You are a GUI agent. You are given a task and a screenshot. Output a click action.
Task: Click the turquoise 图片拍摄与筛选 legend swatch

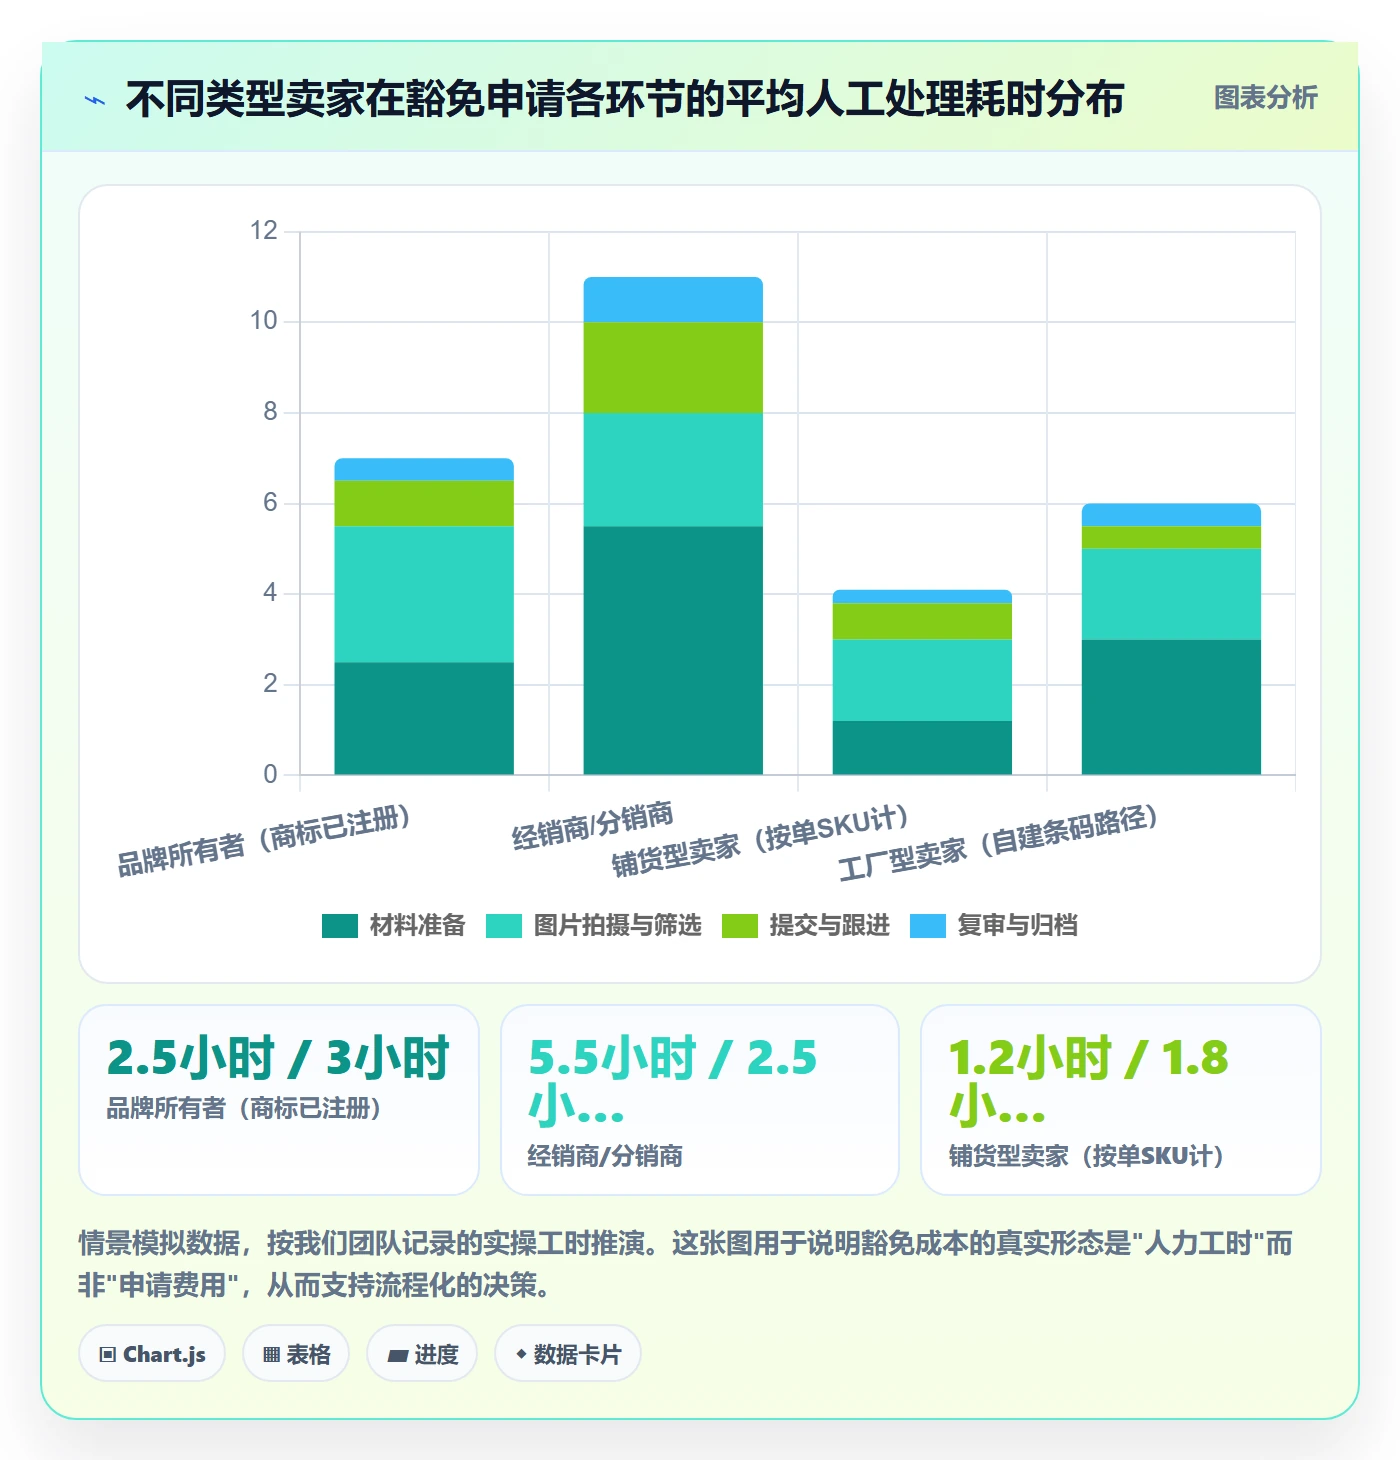pos(504,926)
